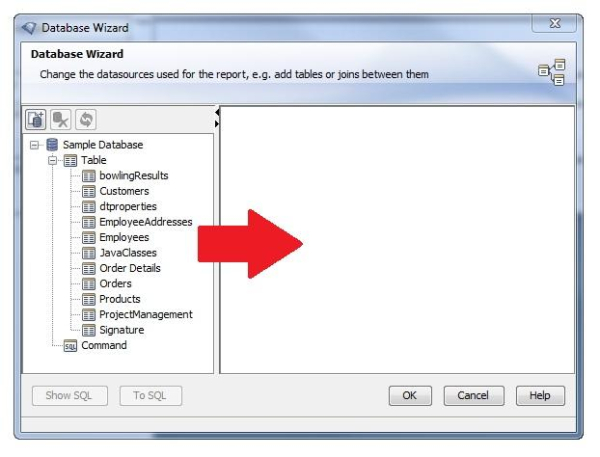The image size is (600, 457).
Task: Select the Customers table
Action: click(123, 191)
